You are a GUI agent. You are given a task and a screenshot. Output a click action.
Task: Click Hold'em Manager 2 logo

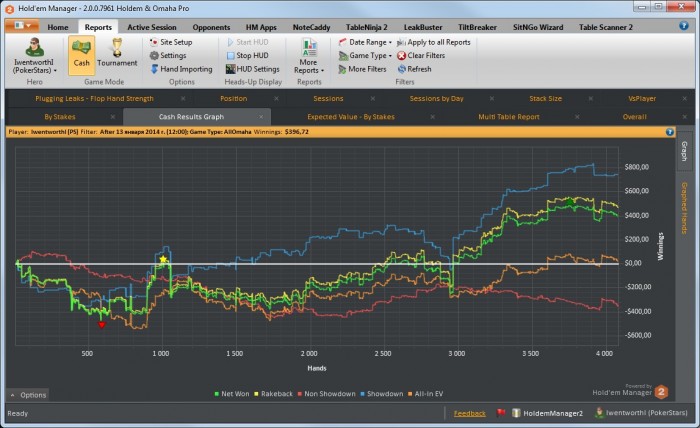point(661,392)
